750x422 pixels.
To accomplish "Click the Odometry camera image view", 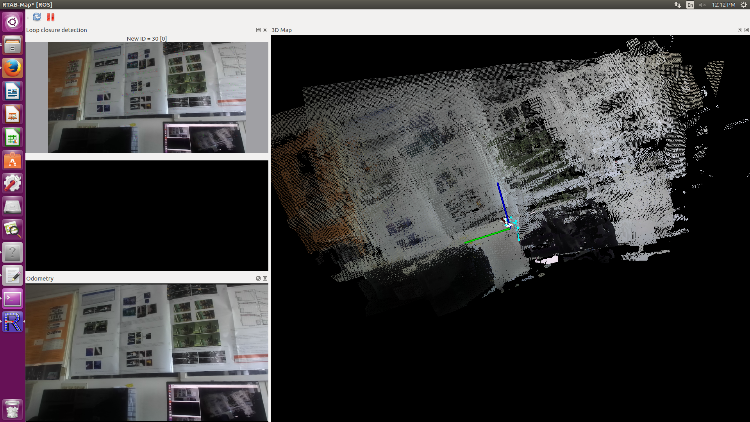I will click(147, 352).
